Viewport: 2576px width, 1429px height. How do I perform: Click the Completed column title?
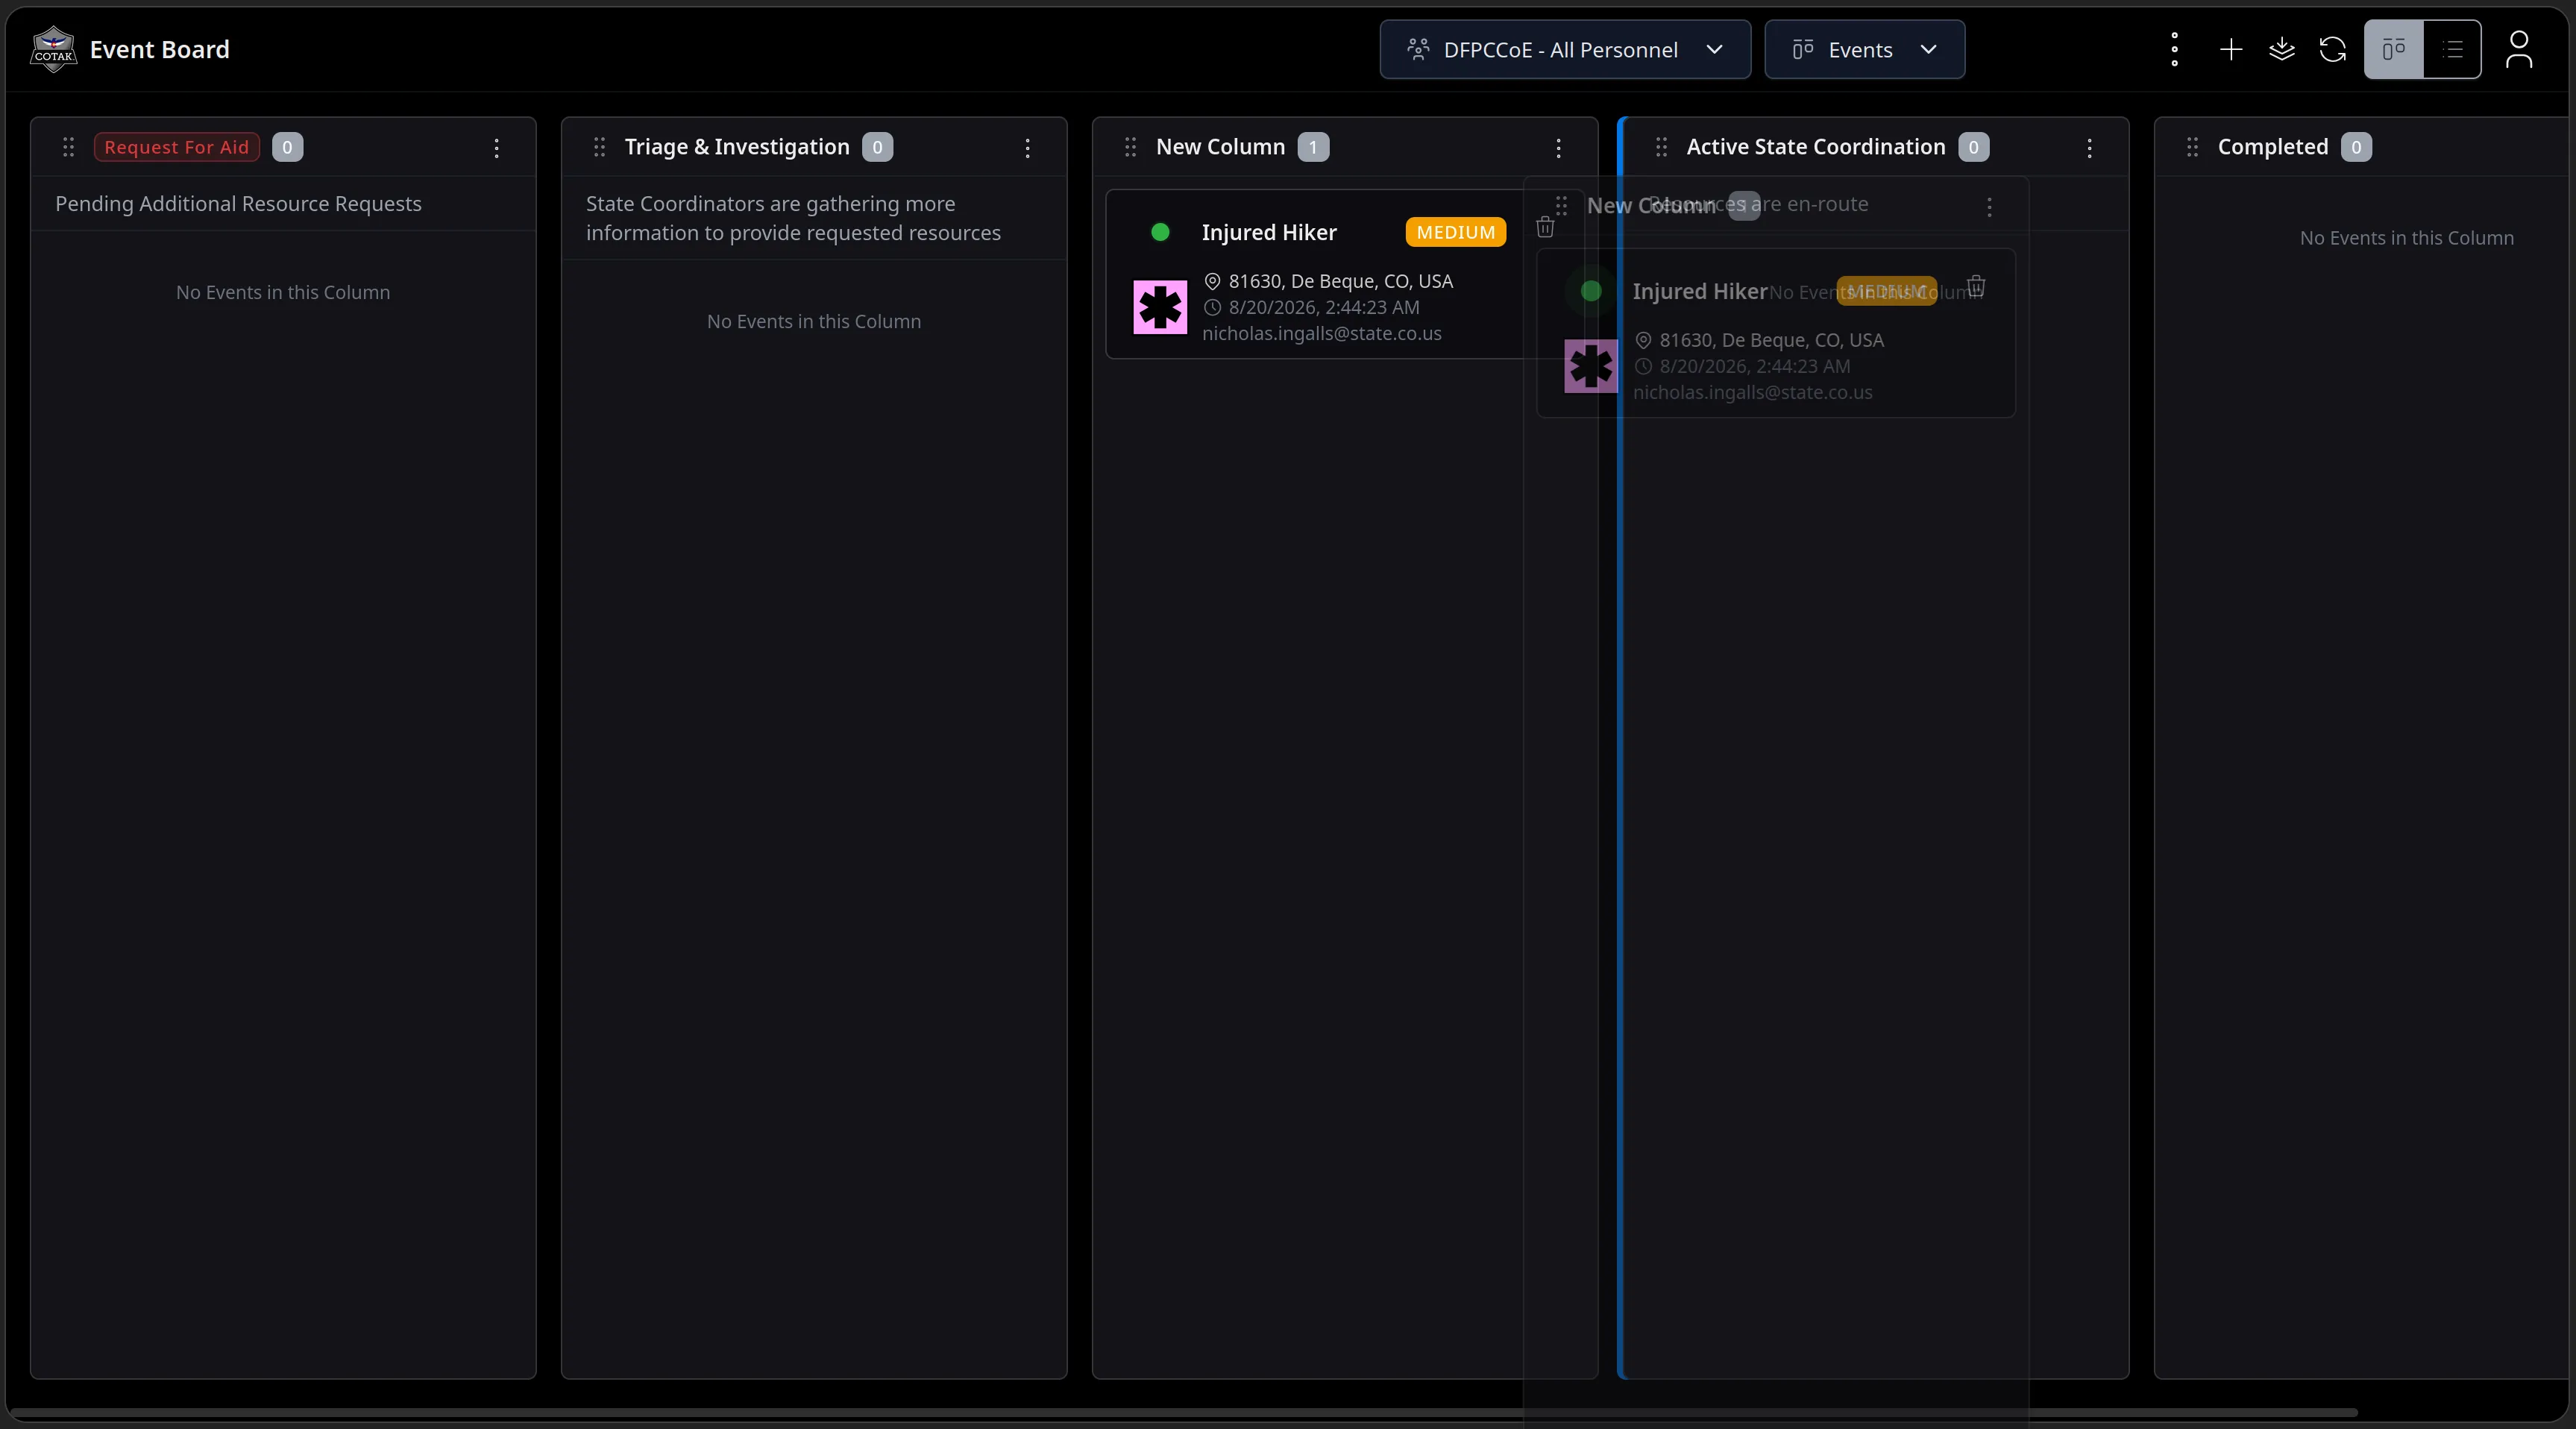(2273, 147)
